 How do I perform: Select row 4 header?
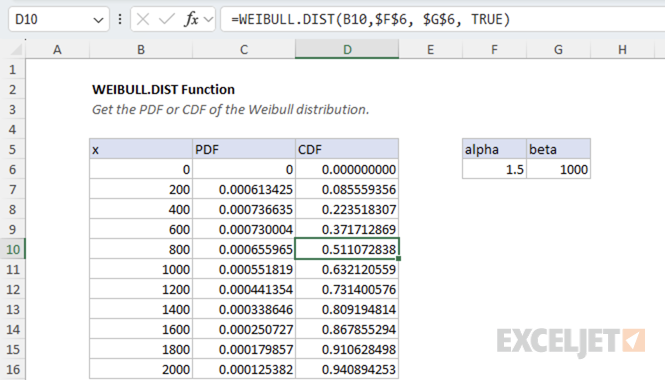point(13,129)
